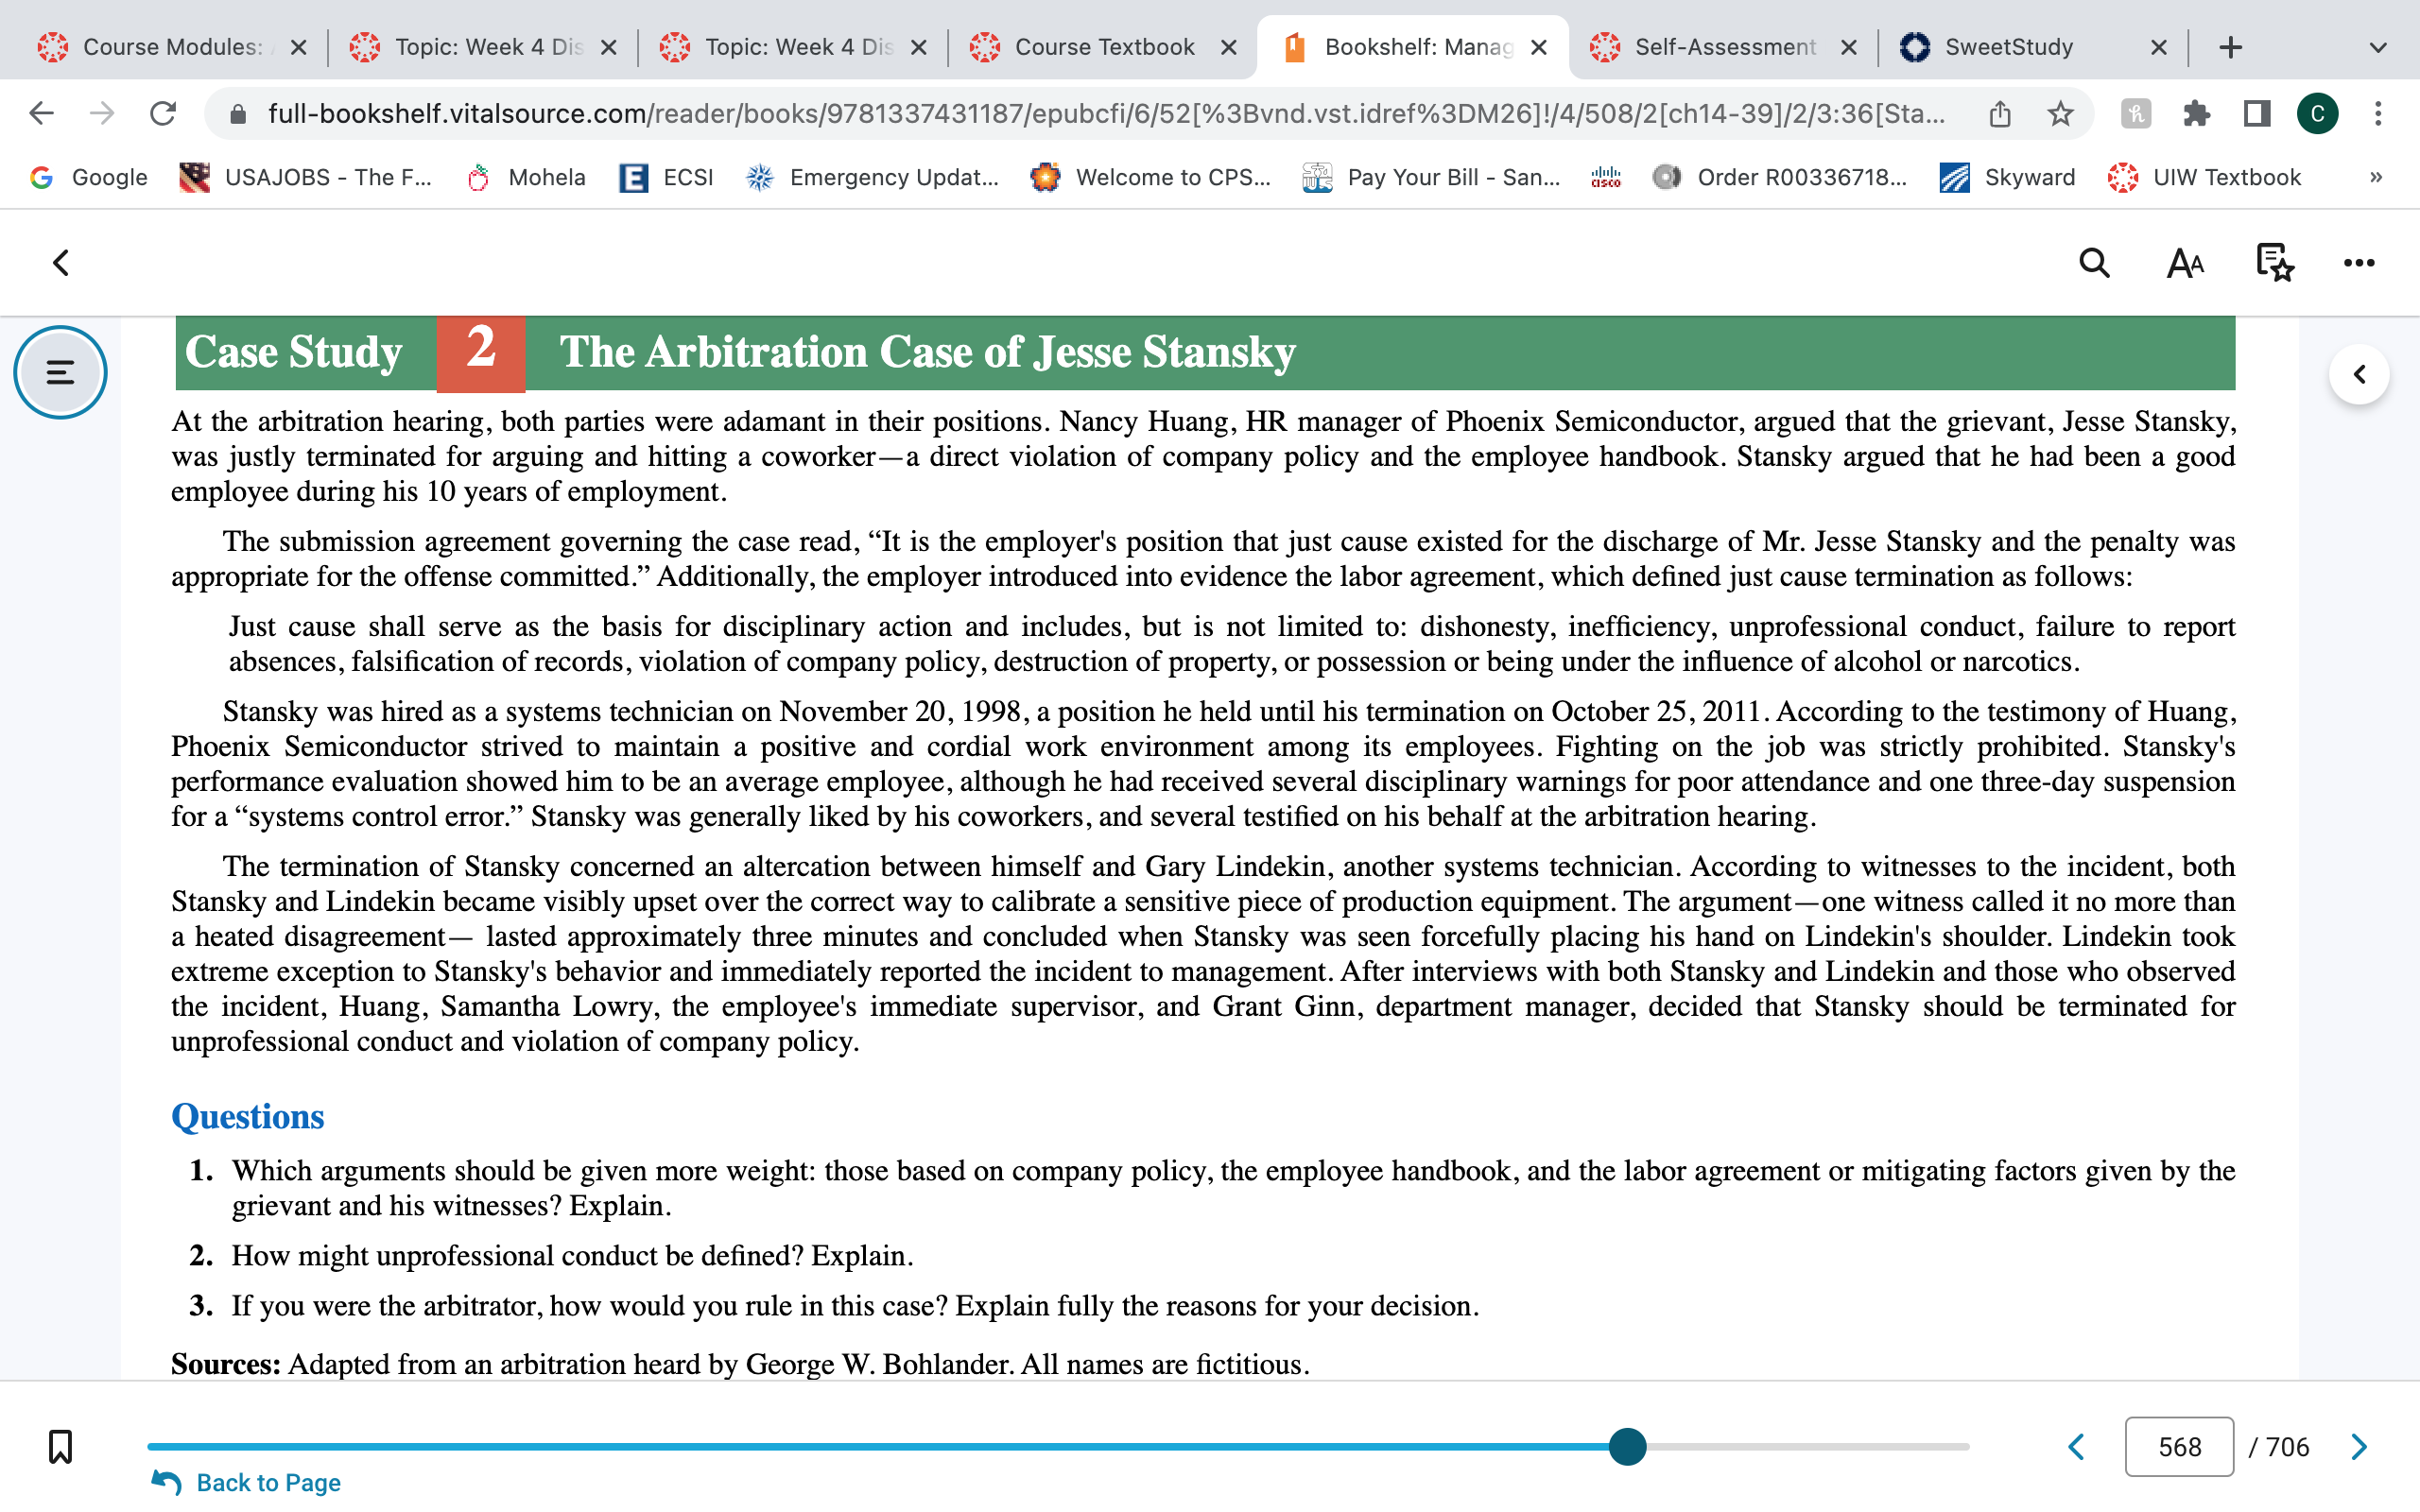The image size is (2420, 1512).
Task: Open the Cisco bookmark icon
Action: pos(1605,177)
